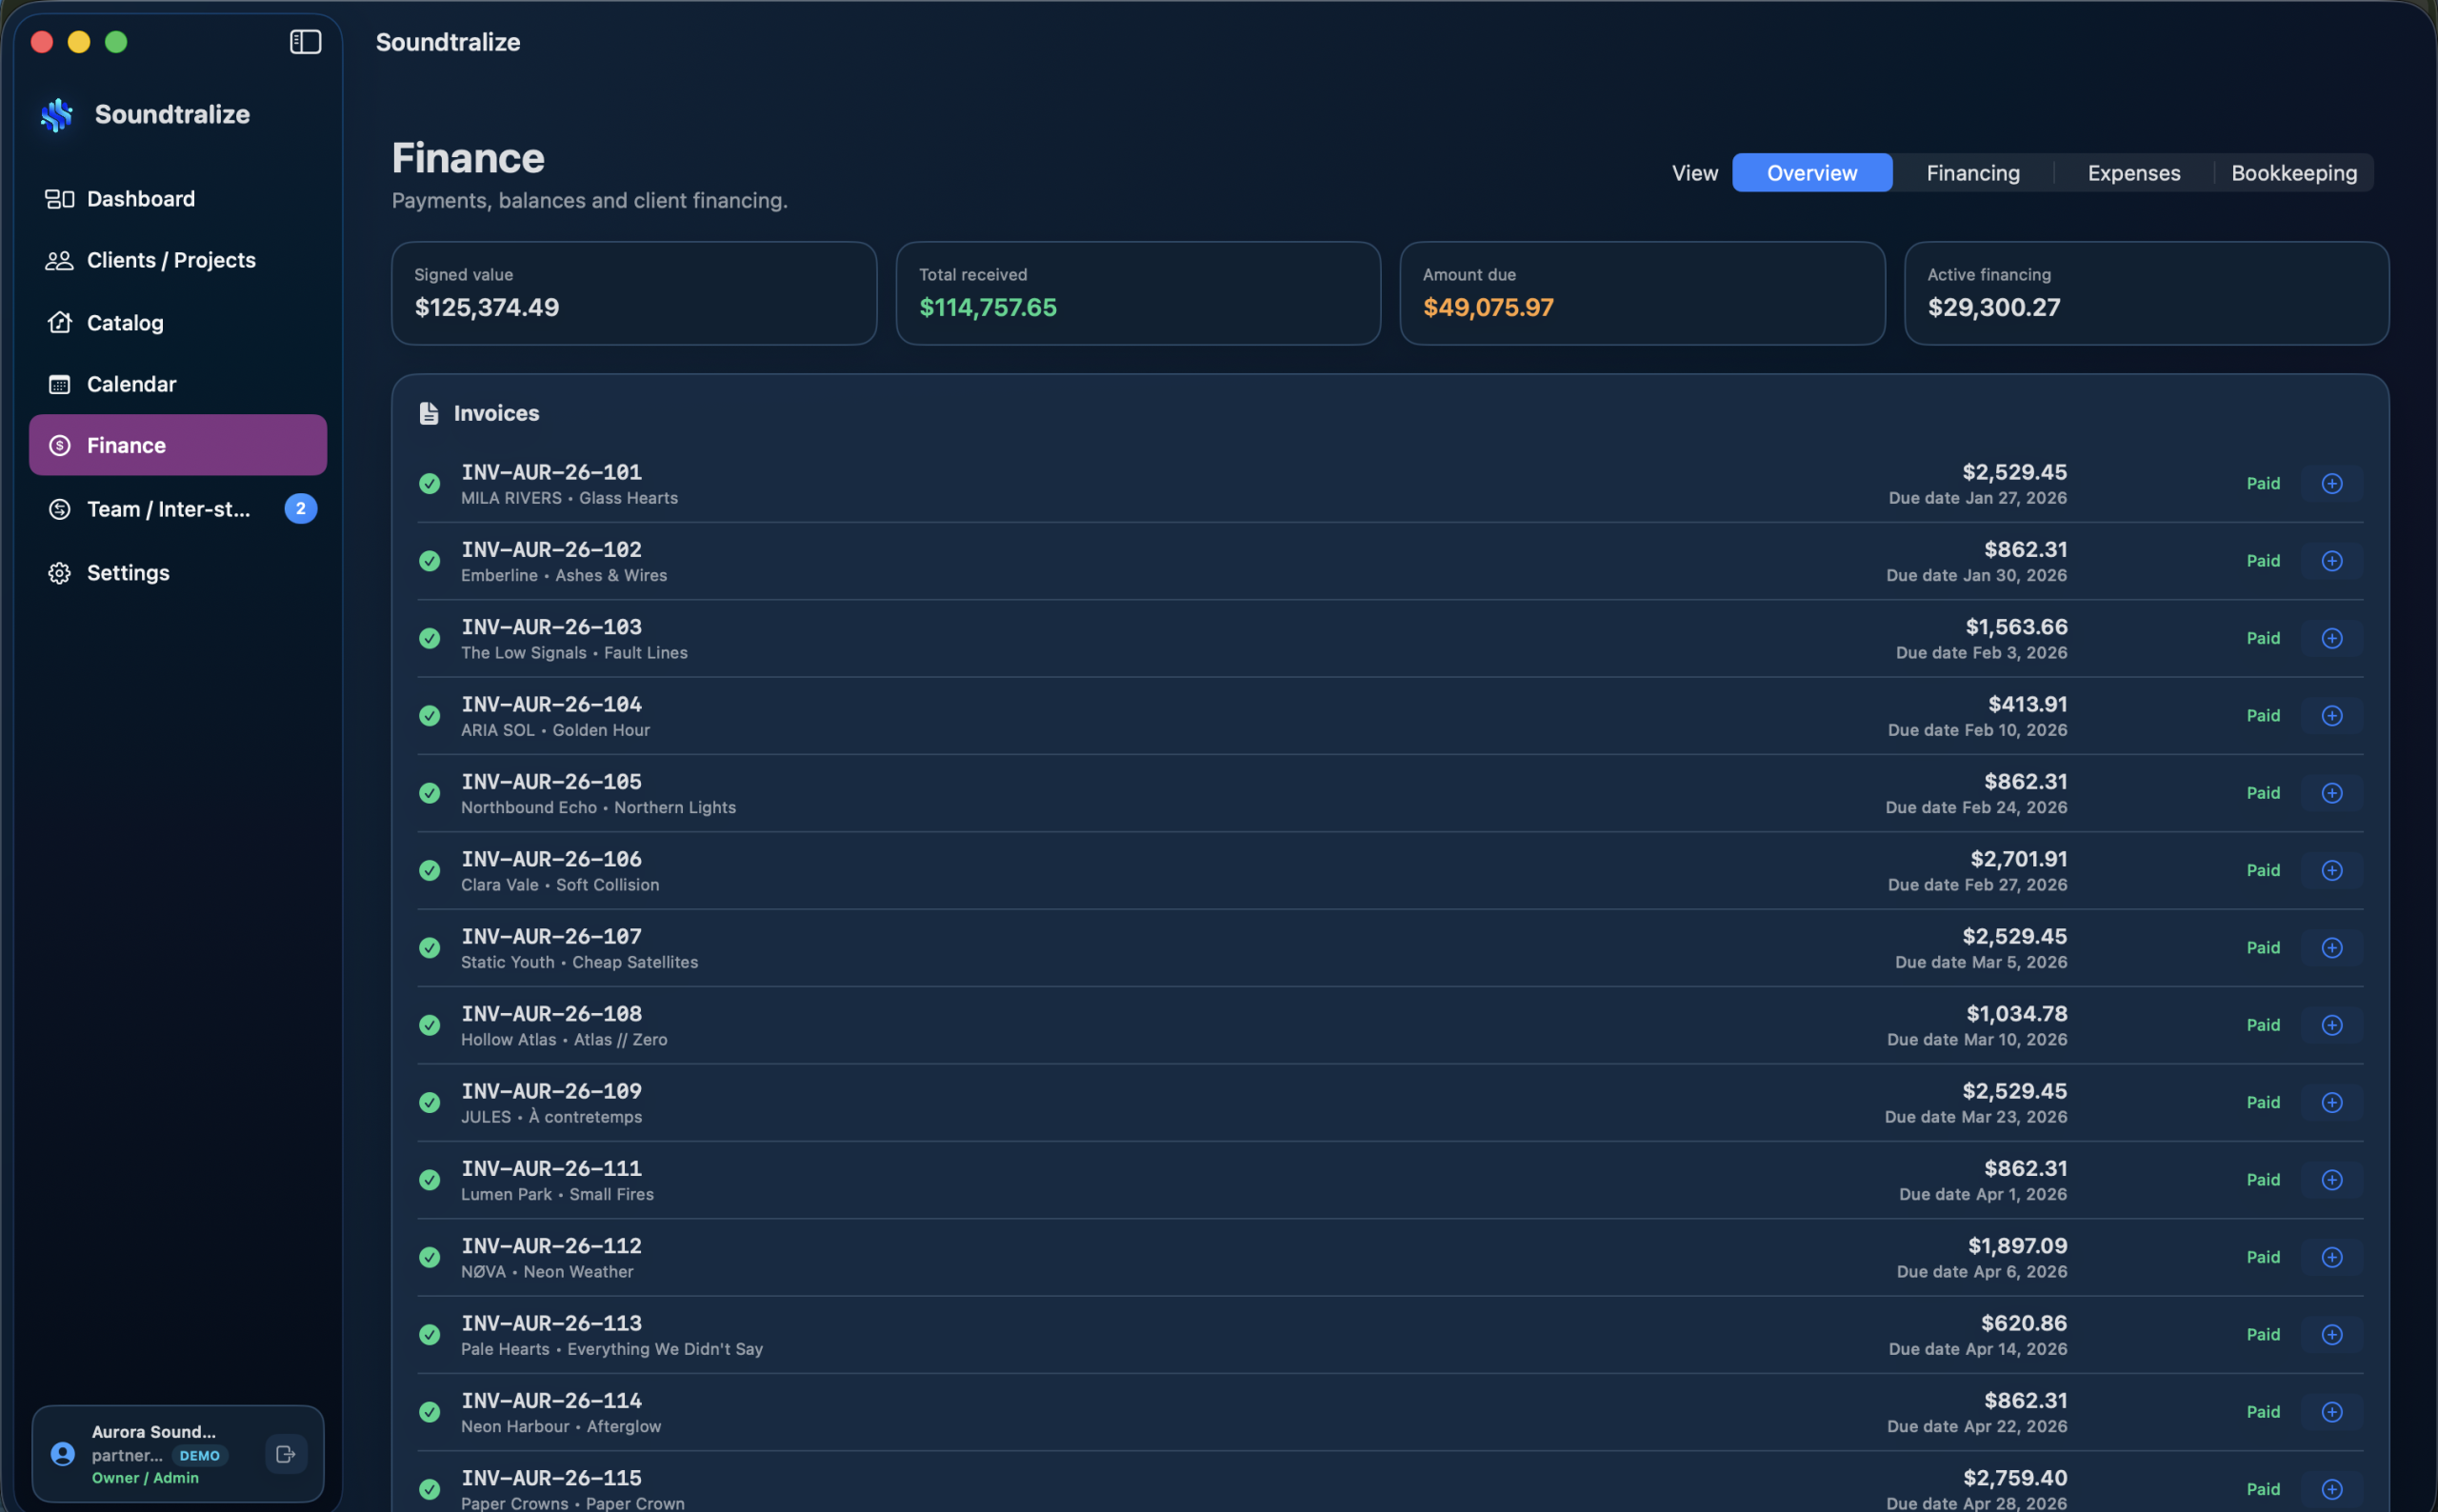This screenshot has width=2438, height=1512.
Task: Click Paid status on INV-AUR-26-113
Action: click(x=2263, y=1335)
